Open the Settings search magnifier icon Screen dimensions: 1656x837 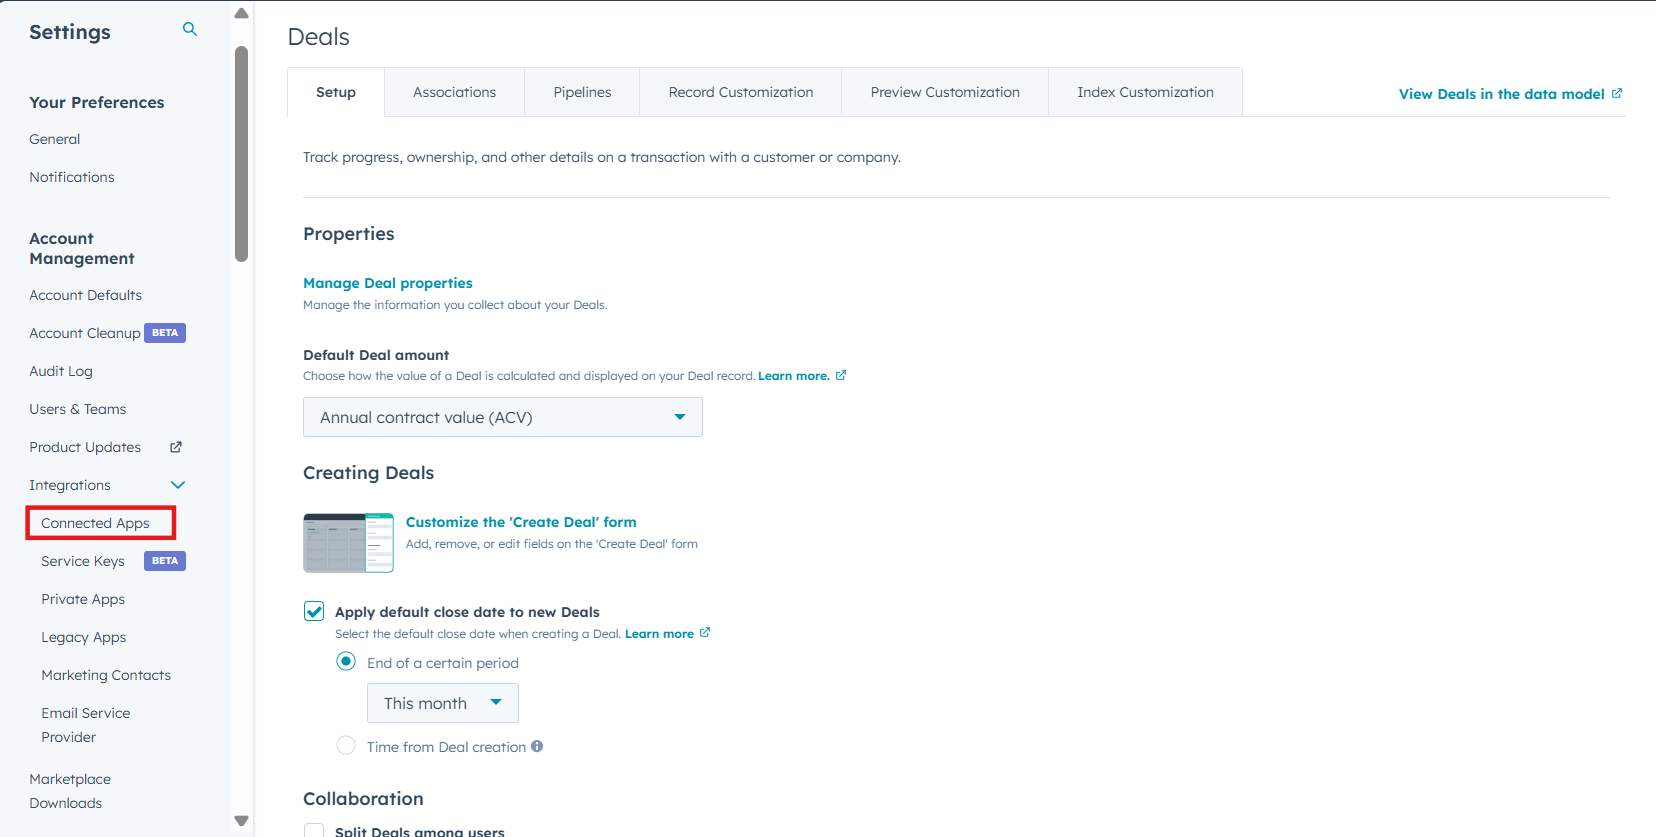(x=190, y=30)
